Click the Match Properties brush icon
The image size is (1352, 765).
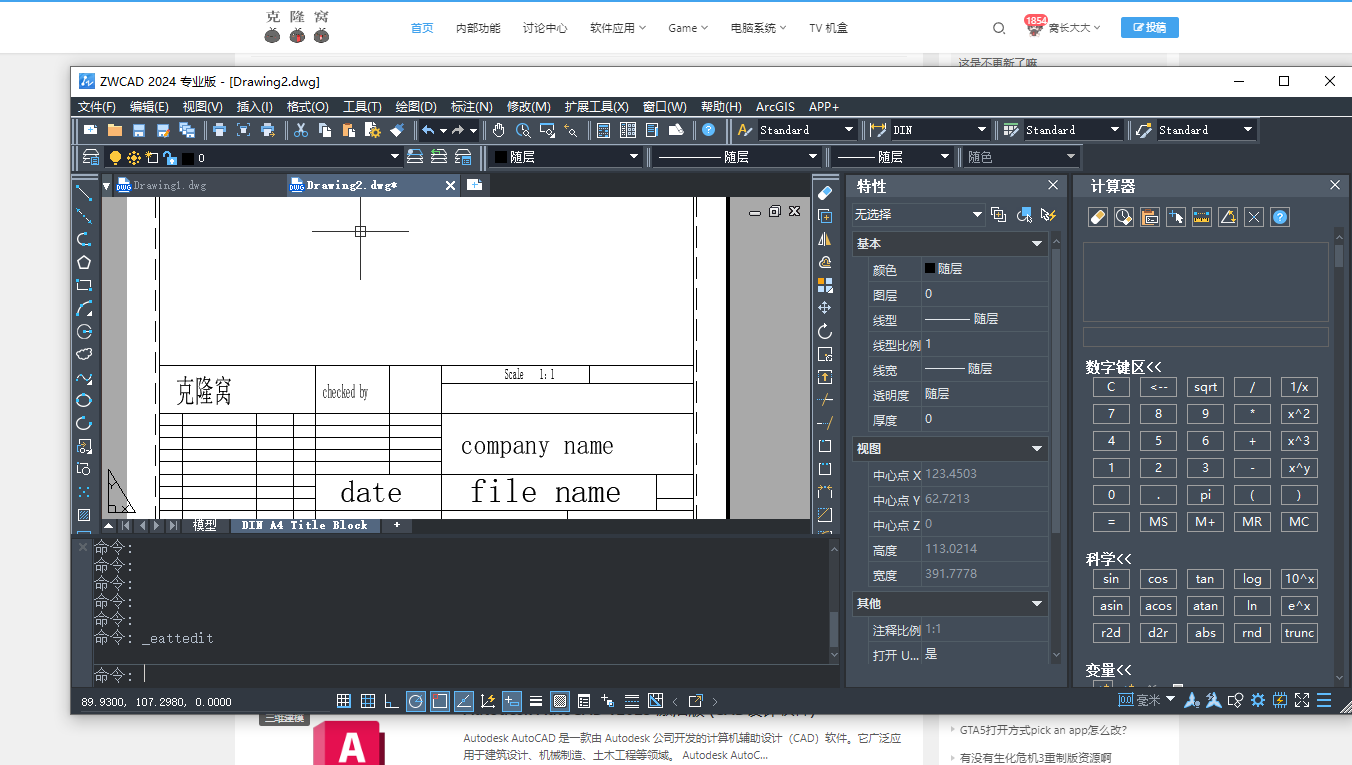click(397, 130)
